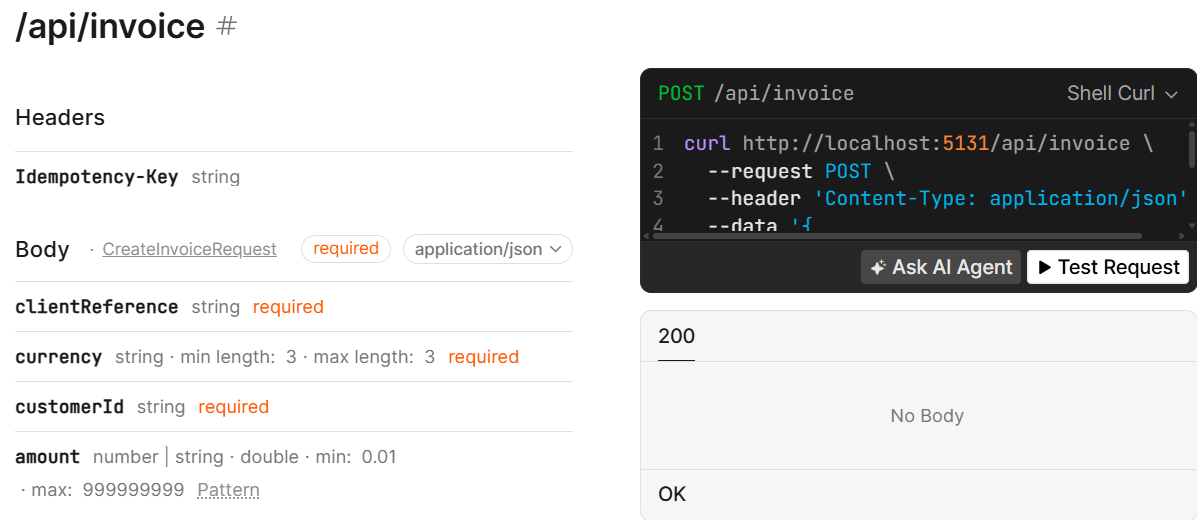Click the Headers section title
1197x520 pixels.
pos(60,118)
